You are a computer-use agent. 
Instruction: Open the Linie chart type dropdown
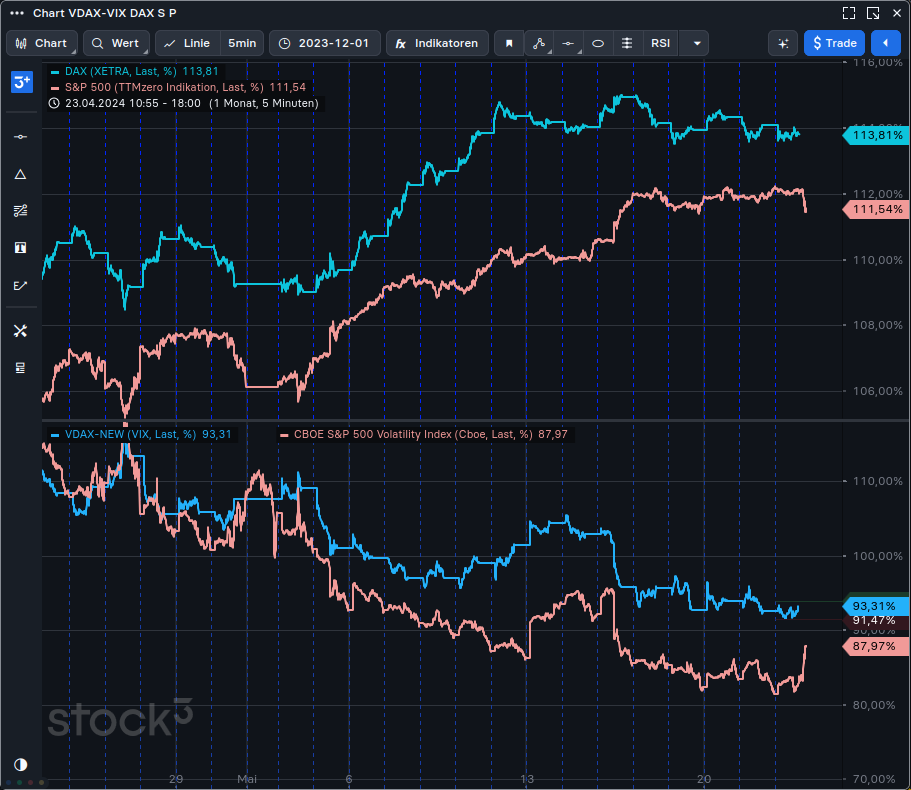(187, 43)
